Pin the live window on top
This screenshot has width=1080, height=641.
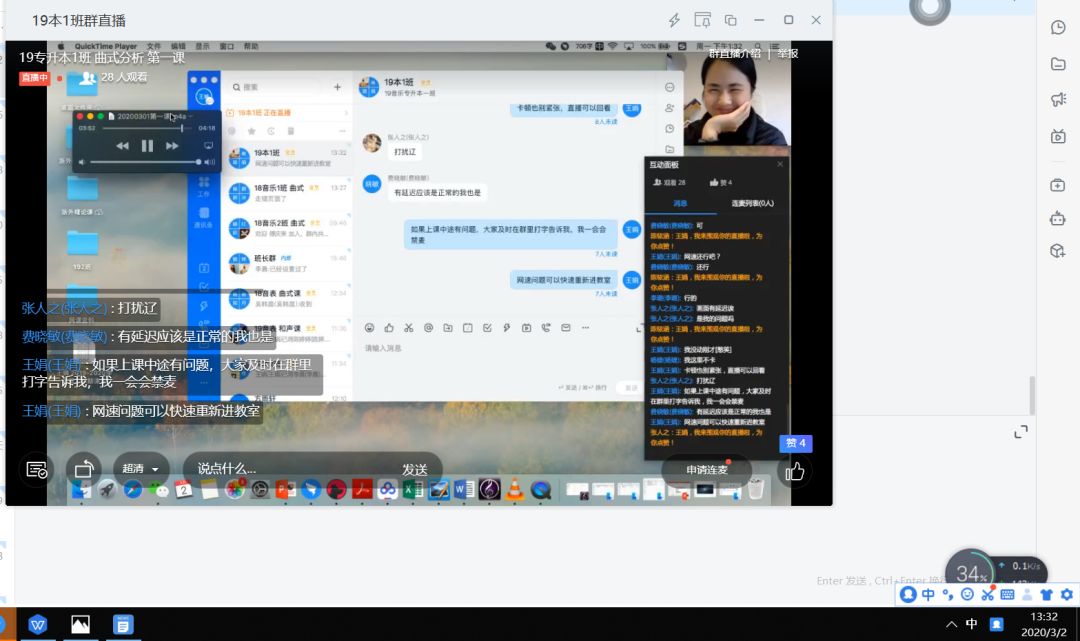coord(702,20)
